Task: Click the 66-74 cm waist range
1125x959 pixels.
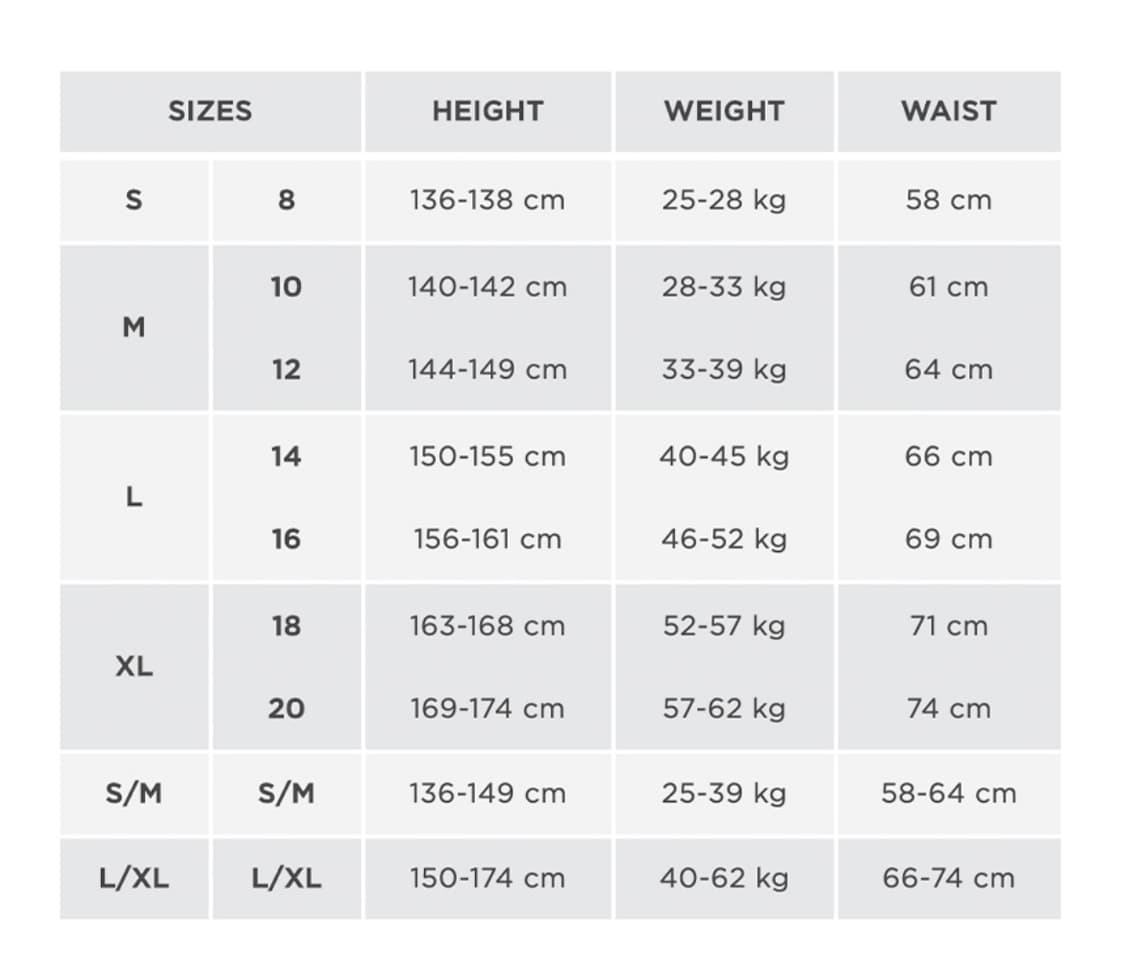Action: 948,879
